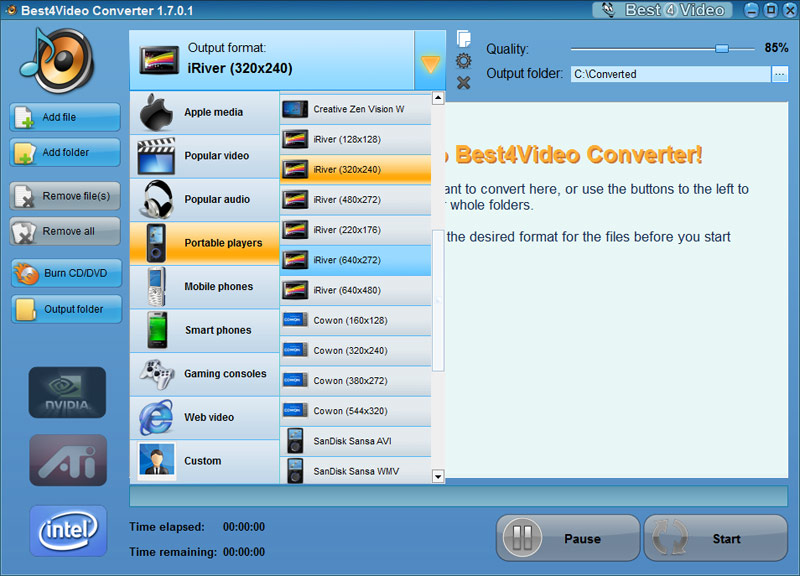The width and height of the screenshot is (800, 576).
Task: Select the Portable players category
Action: (x=205, y=243)
